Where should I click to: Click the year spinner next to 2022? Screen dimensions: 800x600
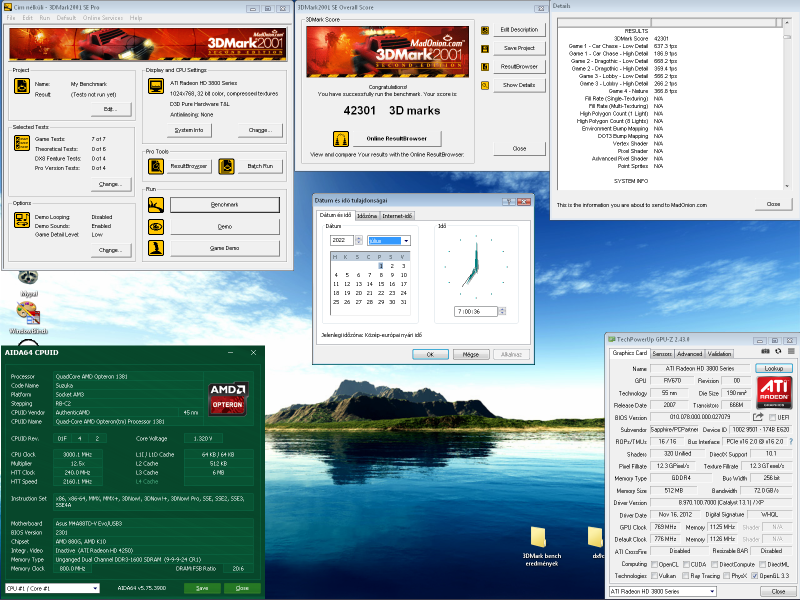(x=359, y=240)
